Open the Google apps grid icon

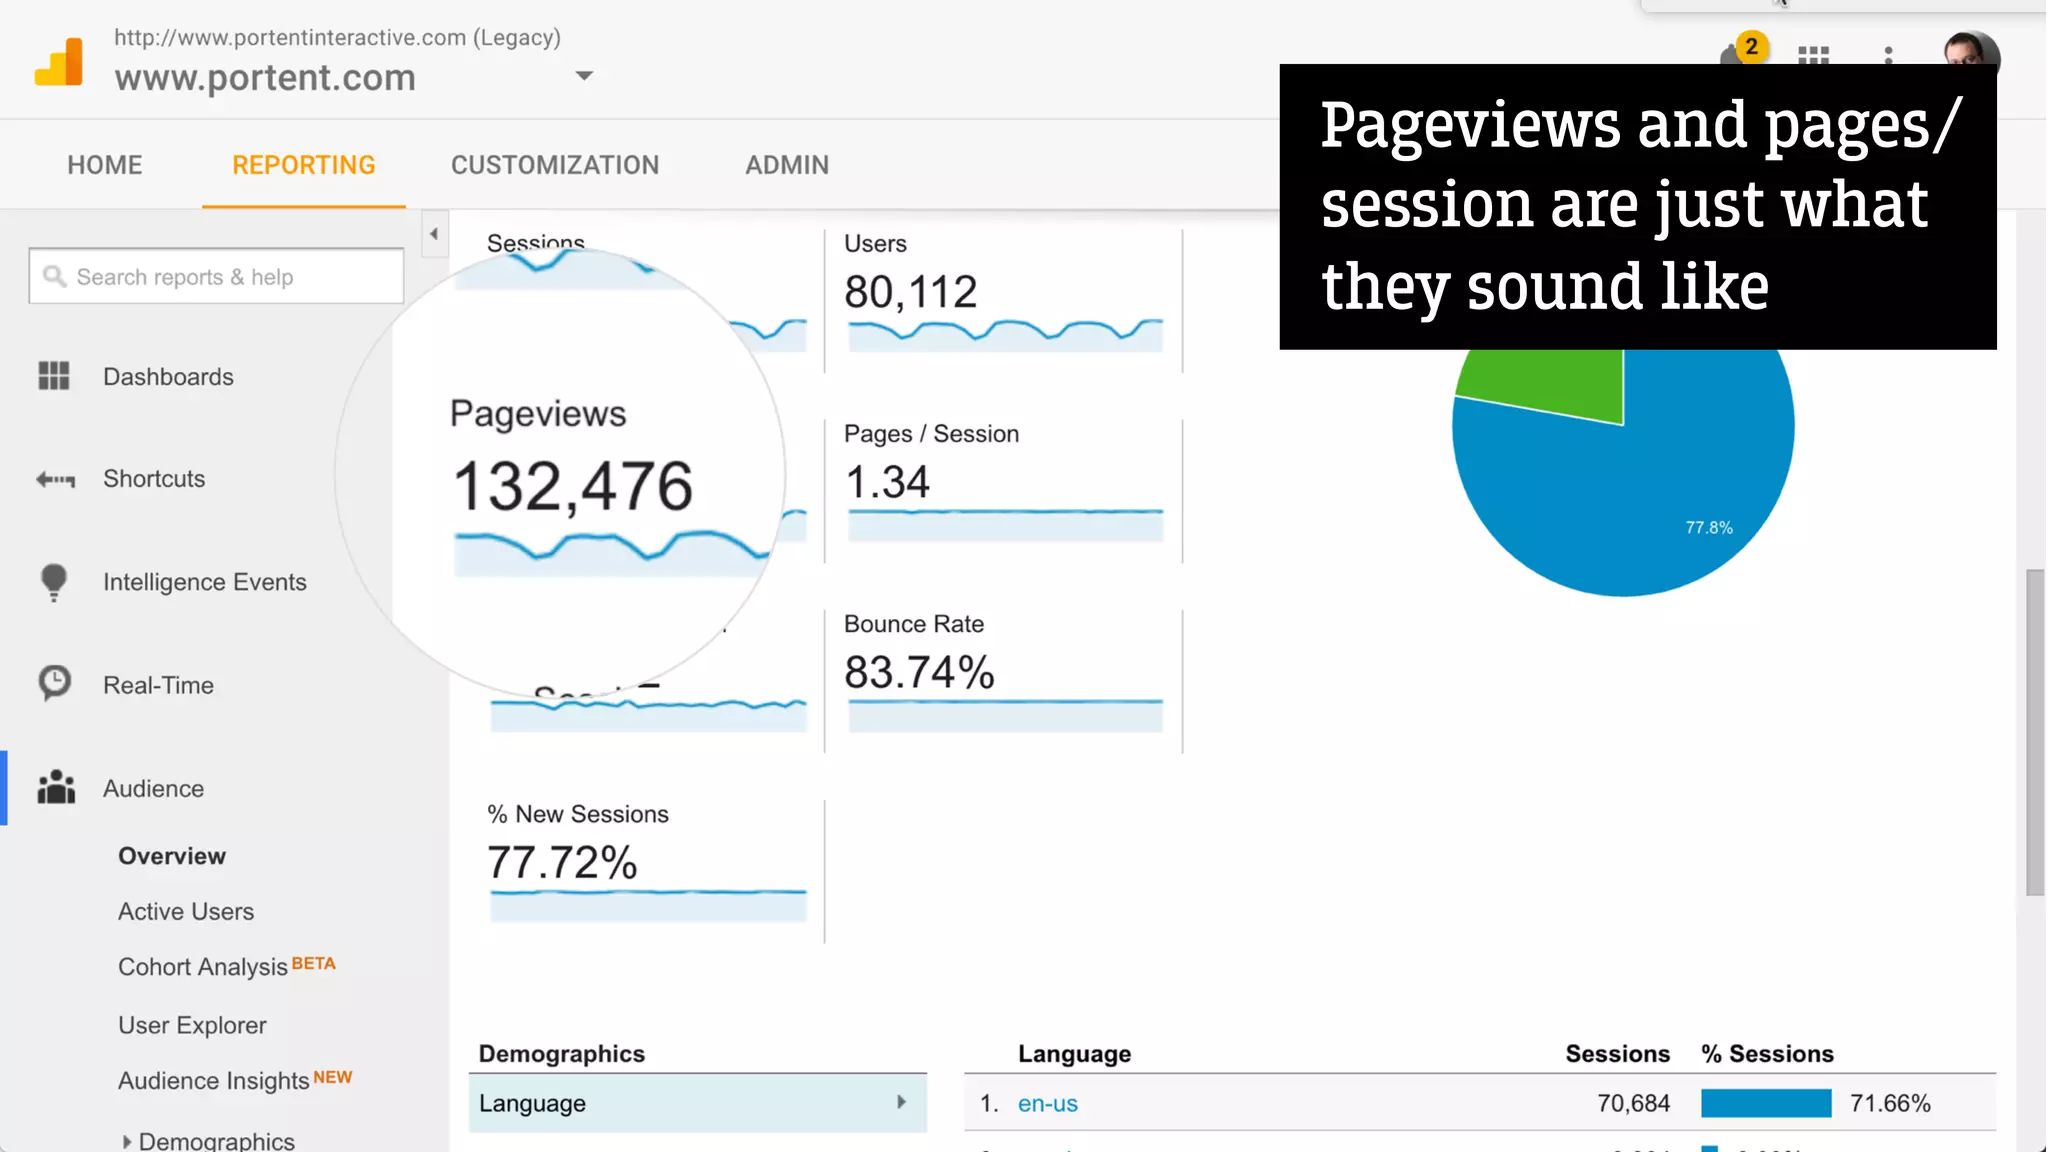coord(1813,55)
